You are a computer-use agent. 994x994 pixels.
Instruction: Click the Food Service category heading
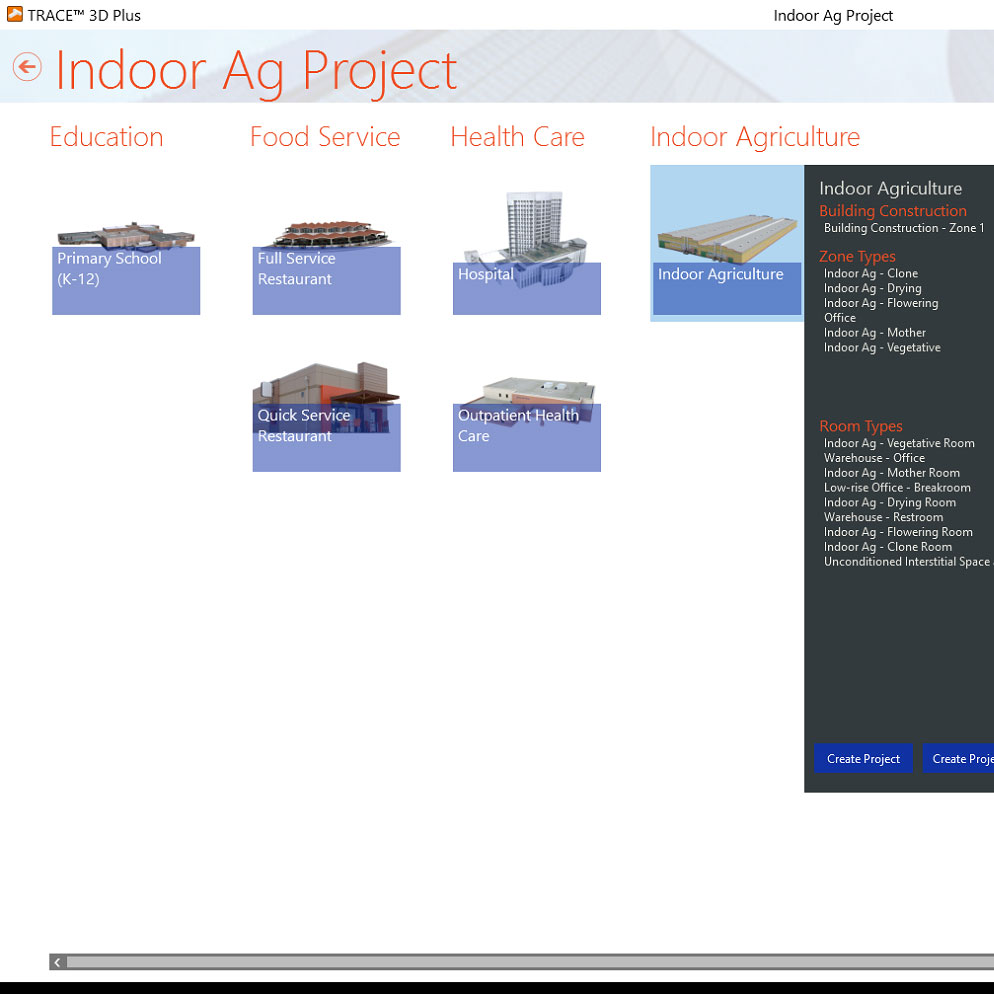(x=325, y=137)
